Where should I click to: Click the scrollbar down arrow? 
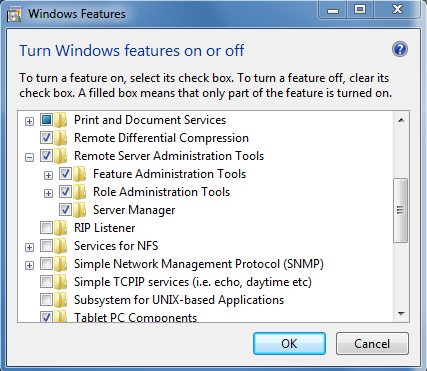click(x=401, y=314)
